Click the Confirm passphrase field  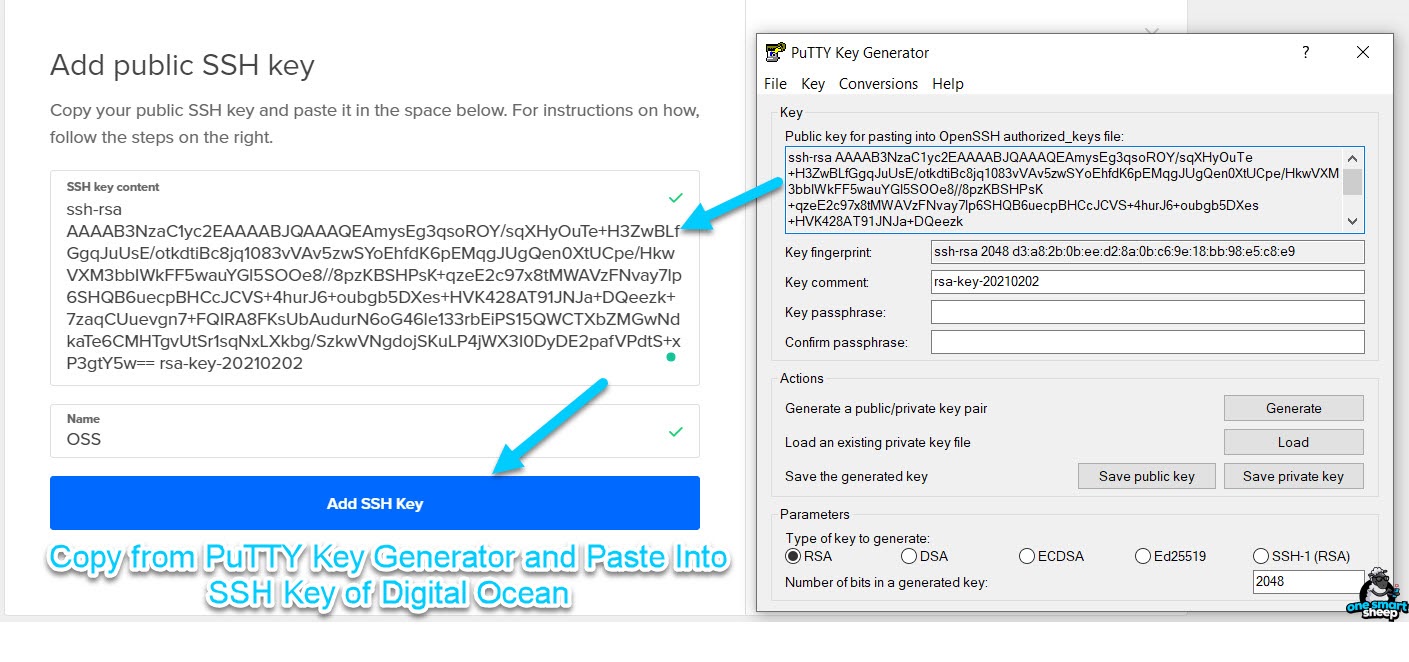pos(1147,342)
